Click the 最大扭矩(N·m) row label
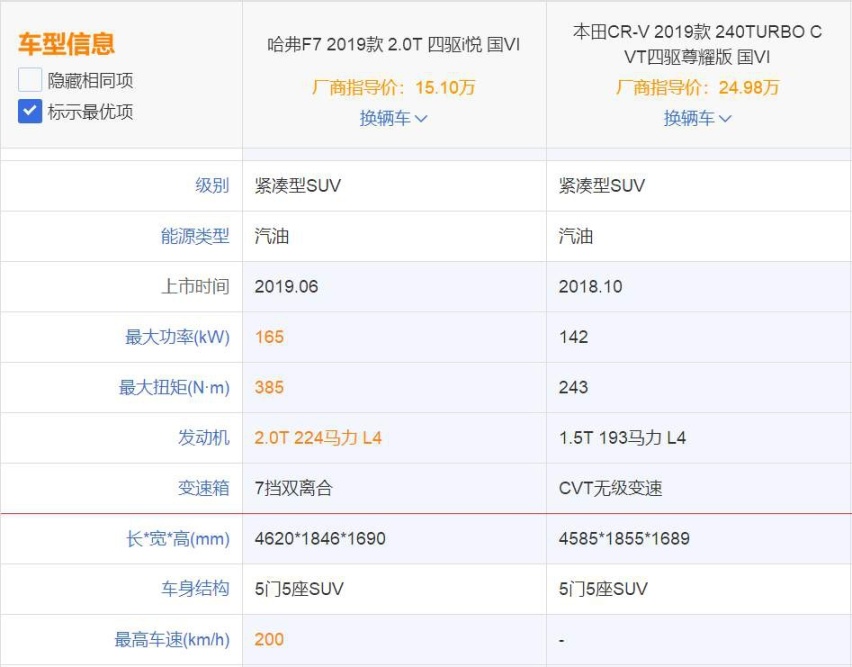852x667 pixels. 174,387
